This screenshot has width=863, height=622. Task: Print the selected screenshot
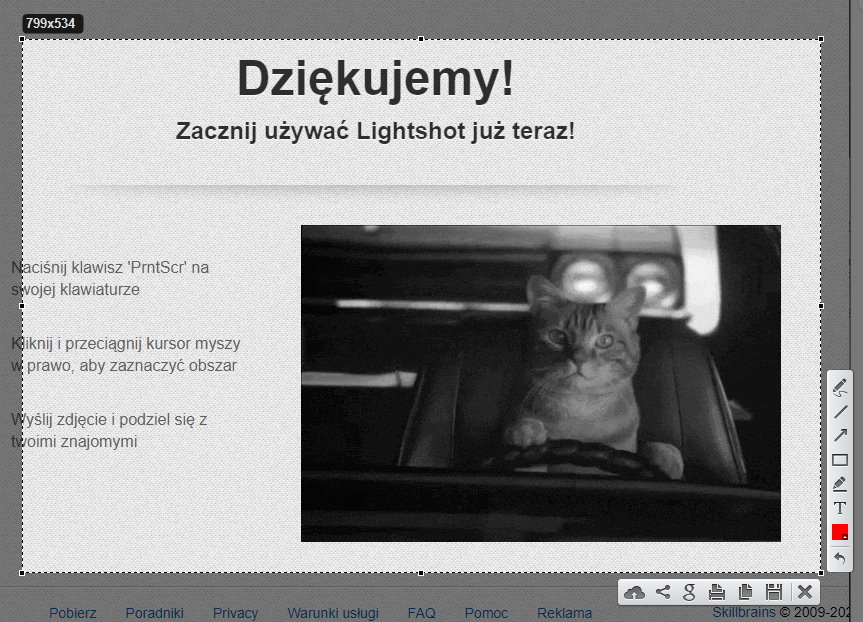[x=717, y=592]
